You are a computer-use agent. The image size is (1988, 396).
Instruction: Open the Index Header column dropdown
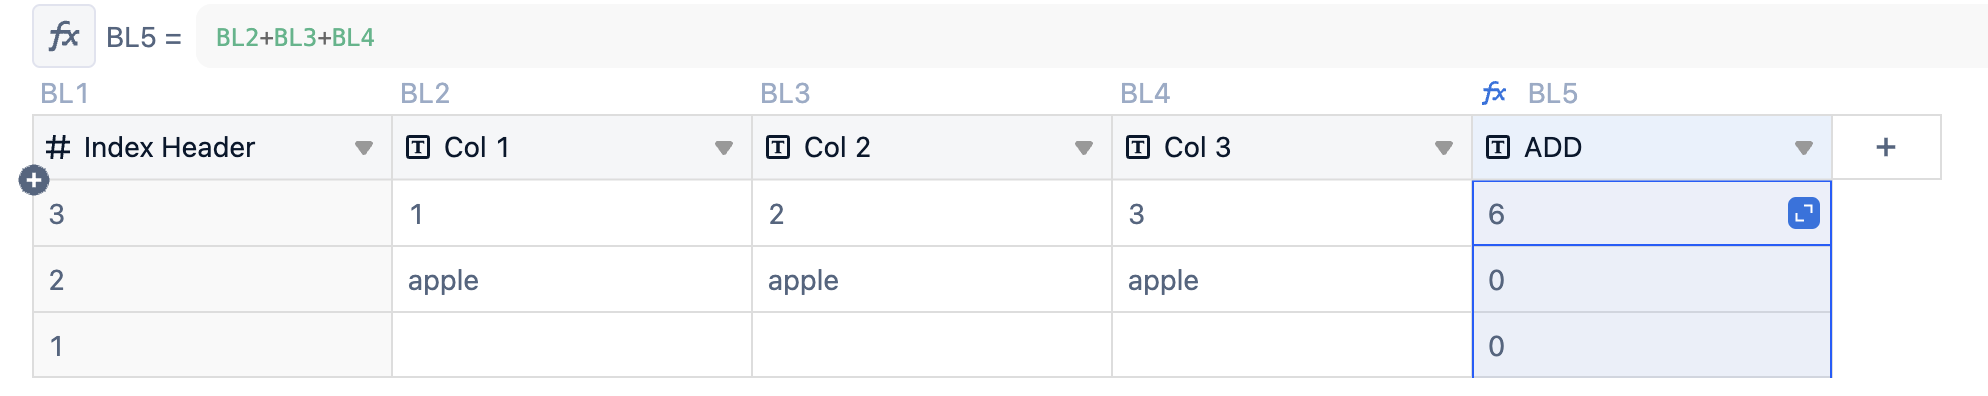click(364, 148)
